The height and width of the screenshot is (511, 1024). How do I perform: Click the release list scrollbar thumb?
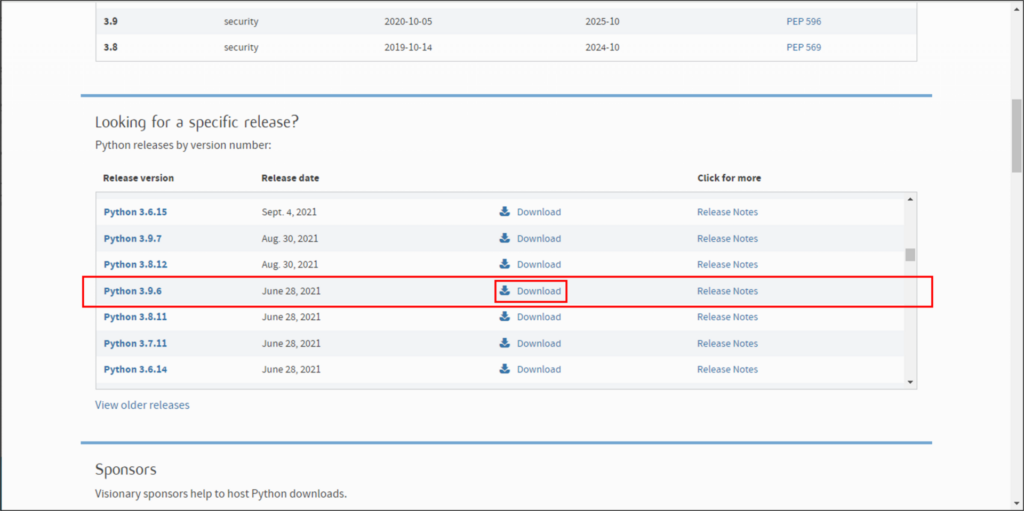910,254
